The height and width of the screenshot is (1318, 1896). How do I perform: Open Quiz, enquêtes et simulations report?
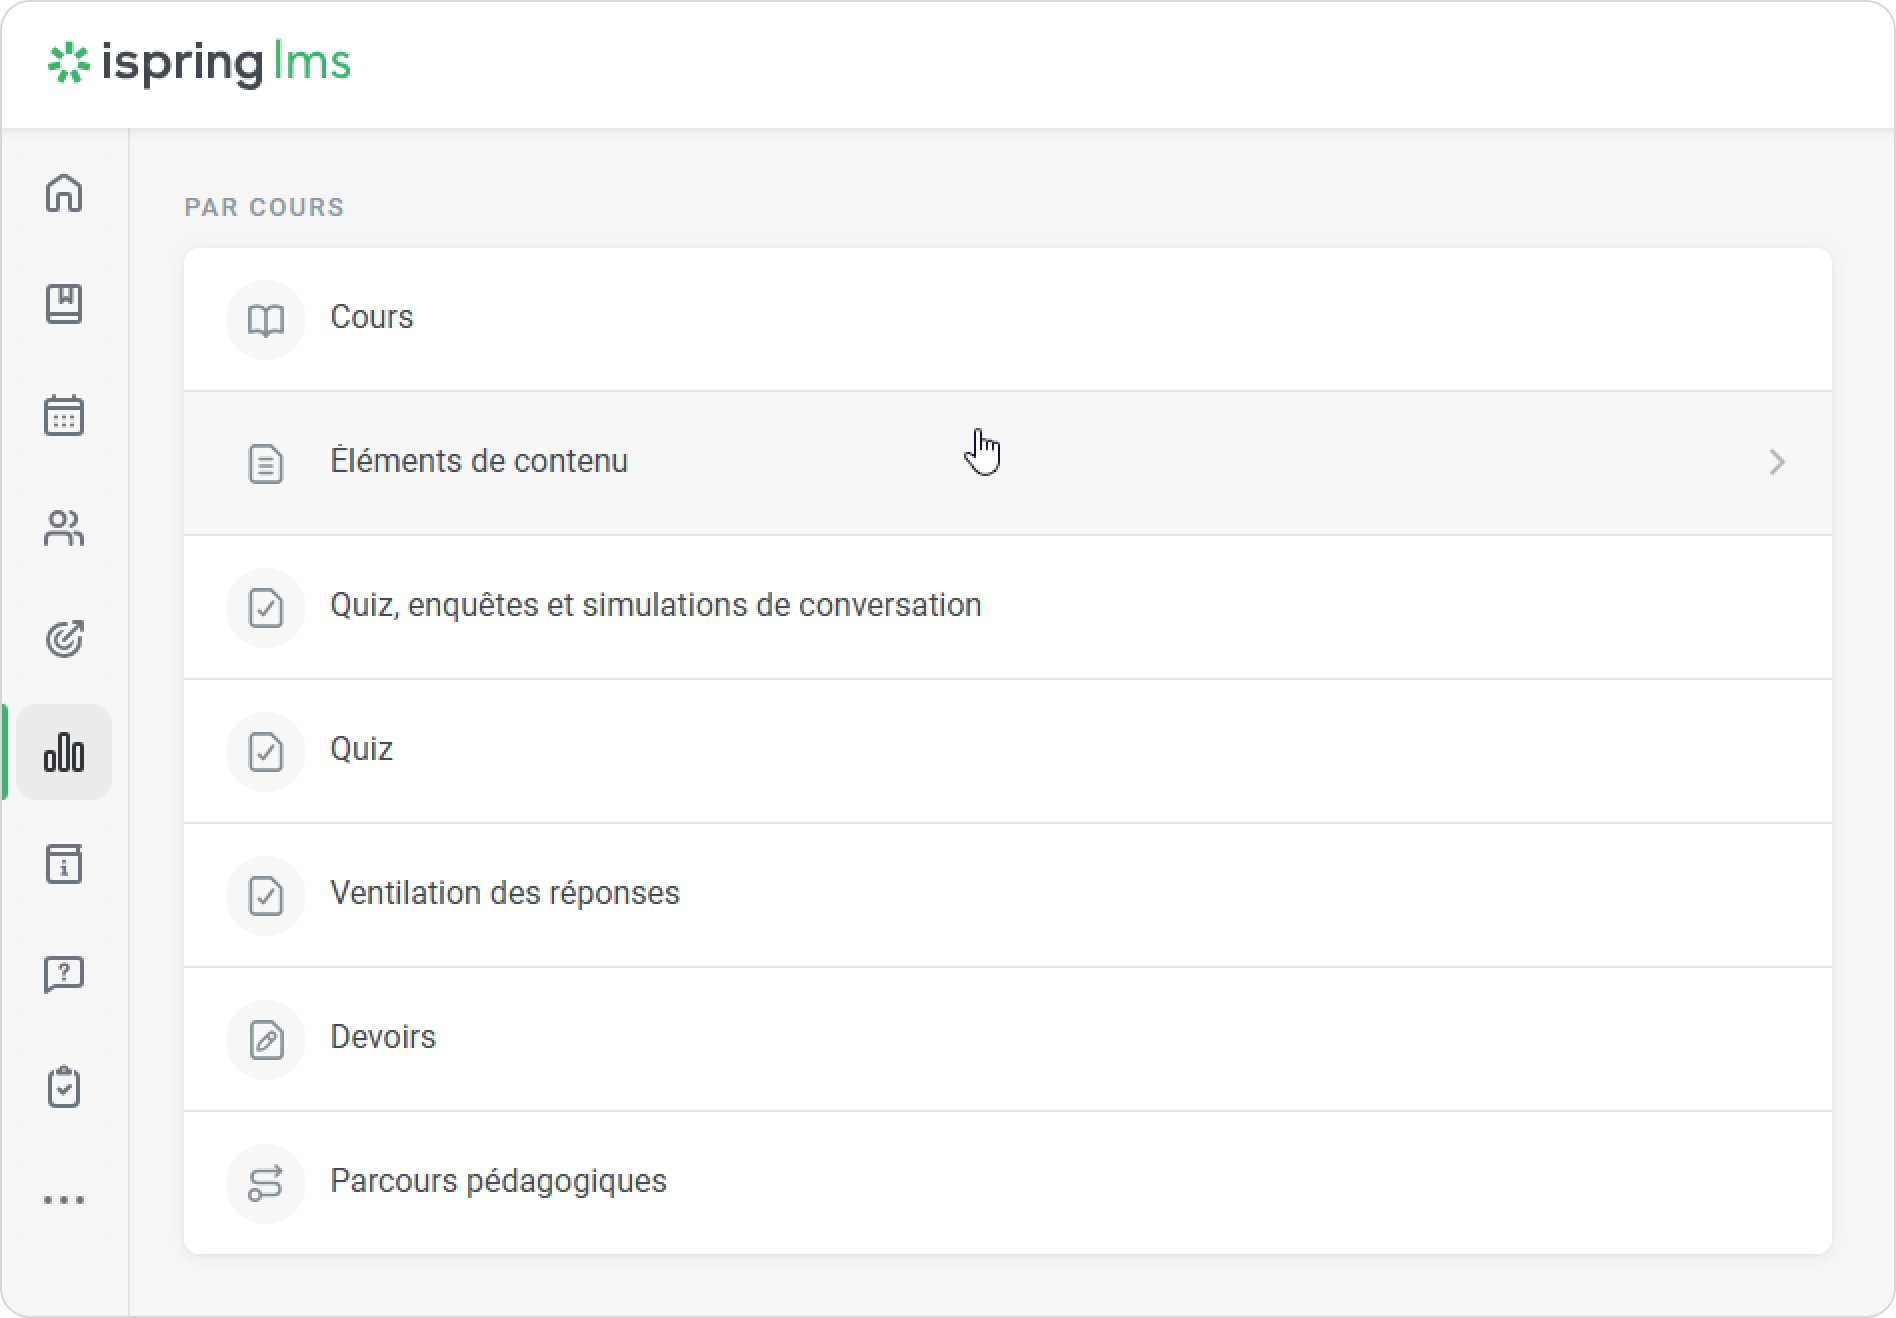click(x=655, y=605)
